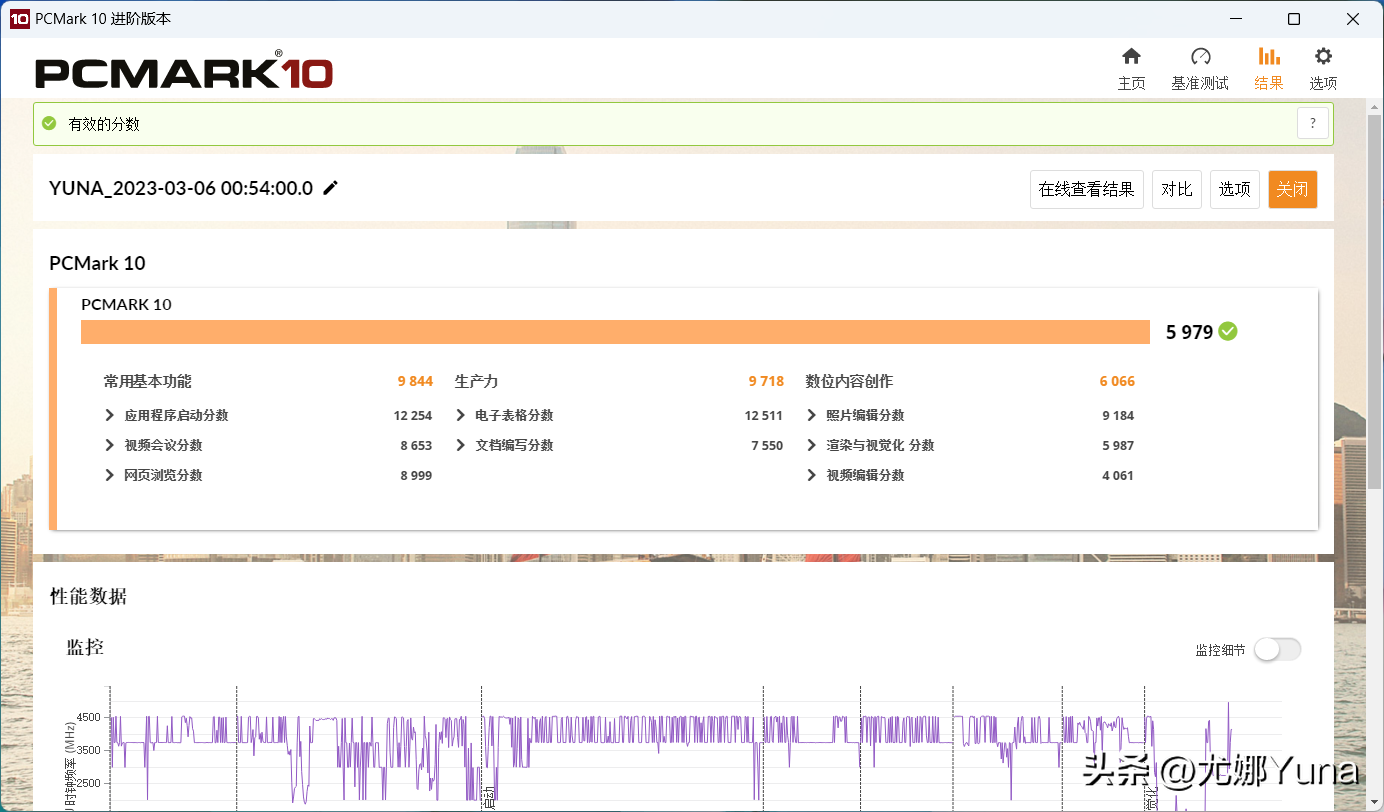Open the question mark help button
Viewport: 1384px width, 812px height.
coord(1313,124)
